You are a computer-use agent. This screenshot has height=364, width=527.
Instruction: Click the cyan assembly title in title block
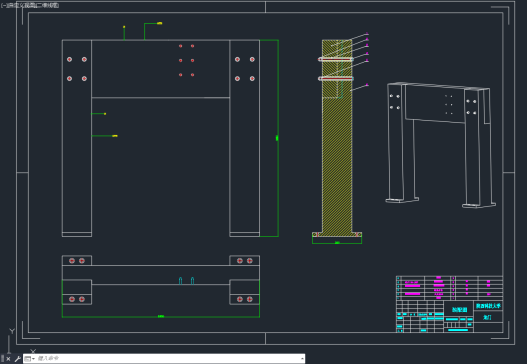click(459, 310)
